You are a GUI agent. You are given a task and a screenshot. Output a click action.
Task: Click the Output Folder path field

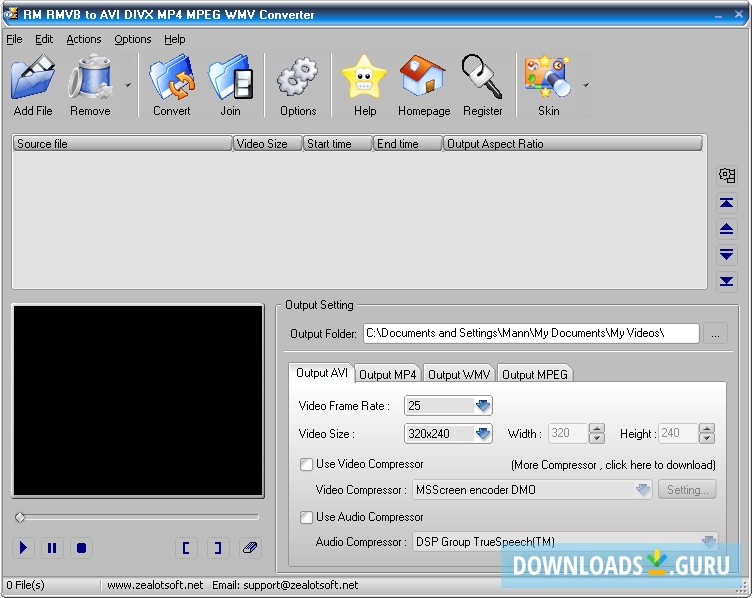[531, 333]
